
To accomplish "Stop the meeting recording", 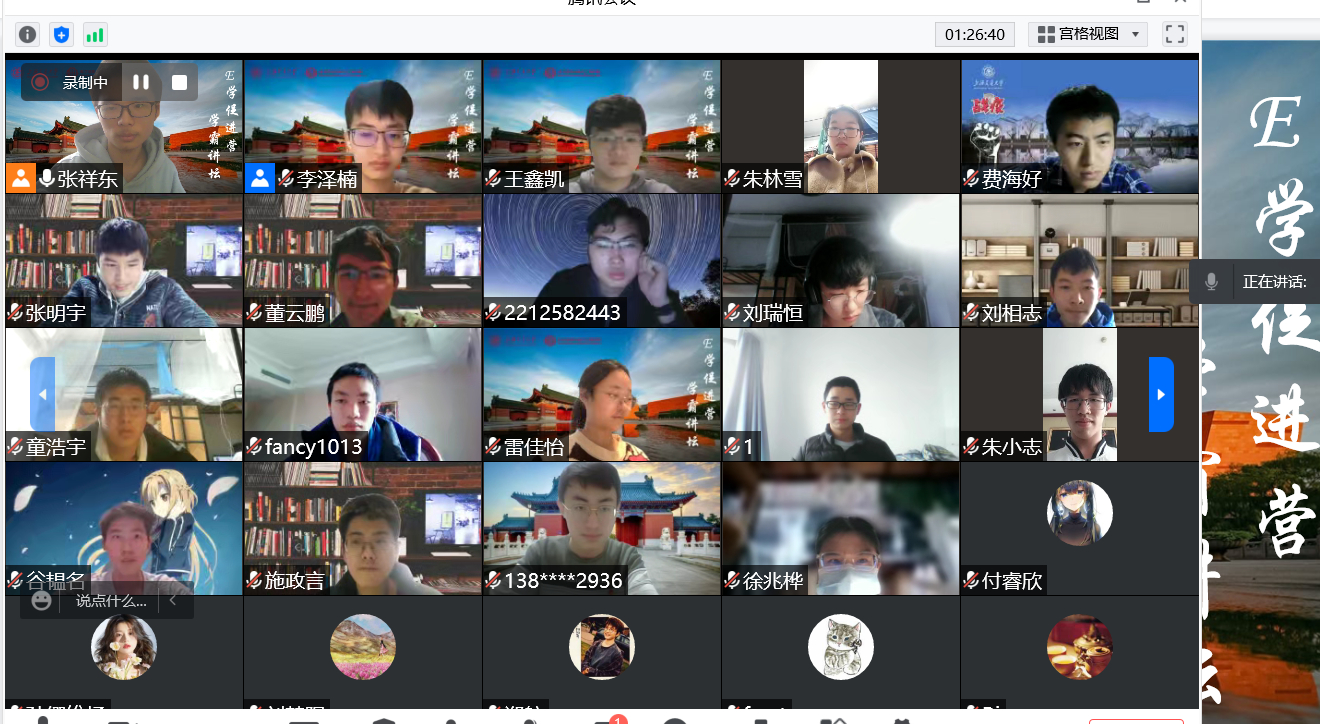I will click(x=179, y=83).
